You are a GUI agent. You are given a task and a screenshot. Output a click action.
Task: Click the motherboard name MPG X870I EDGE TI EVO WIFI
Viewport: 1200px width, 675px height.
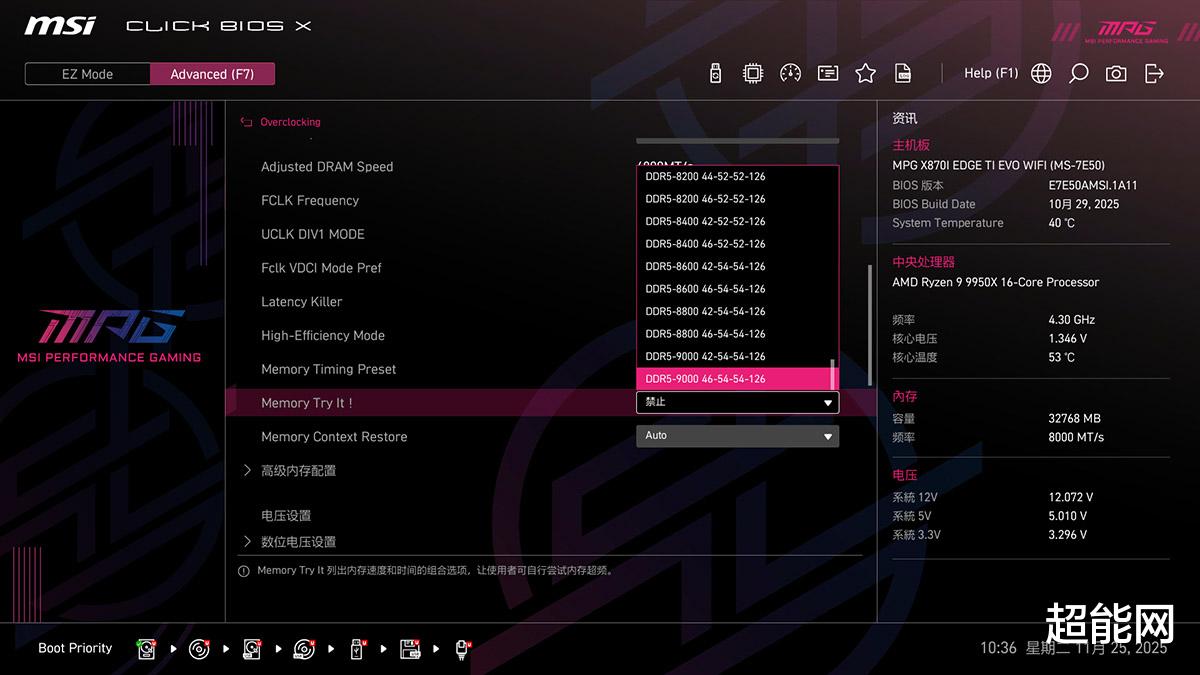(x=998, y=166)
